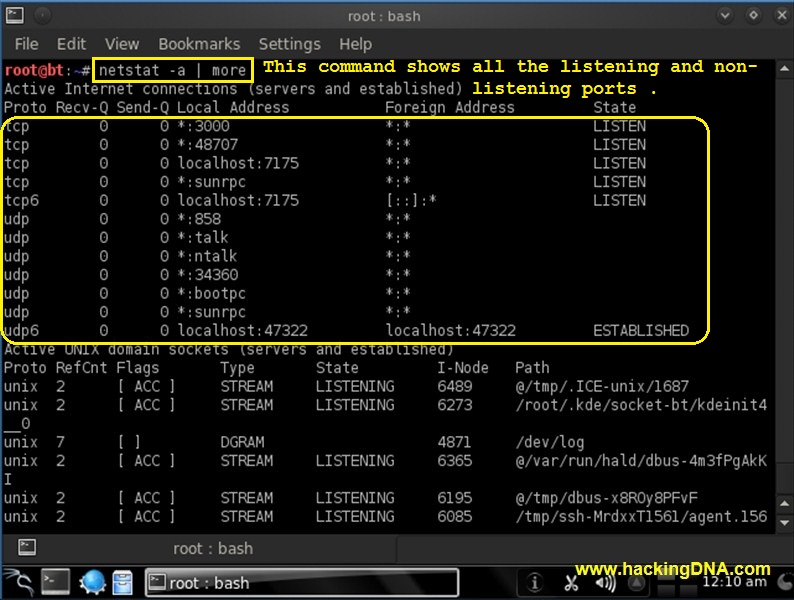
Task: Click the crescent icon at far right of panel
Action: click(785, 582)
